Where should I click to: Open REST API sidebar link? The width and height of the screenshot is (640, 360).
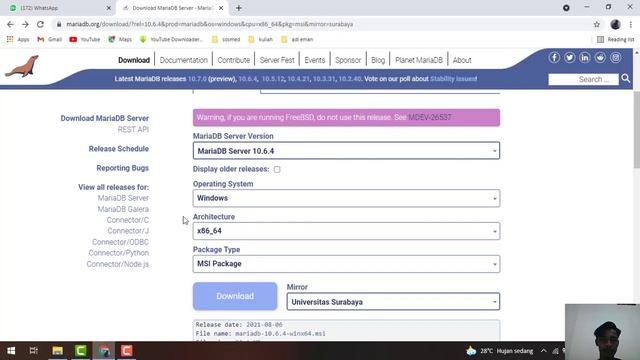point(133,129)
